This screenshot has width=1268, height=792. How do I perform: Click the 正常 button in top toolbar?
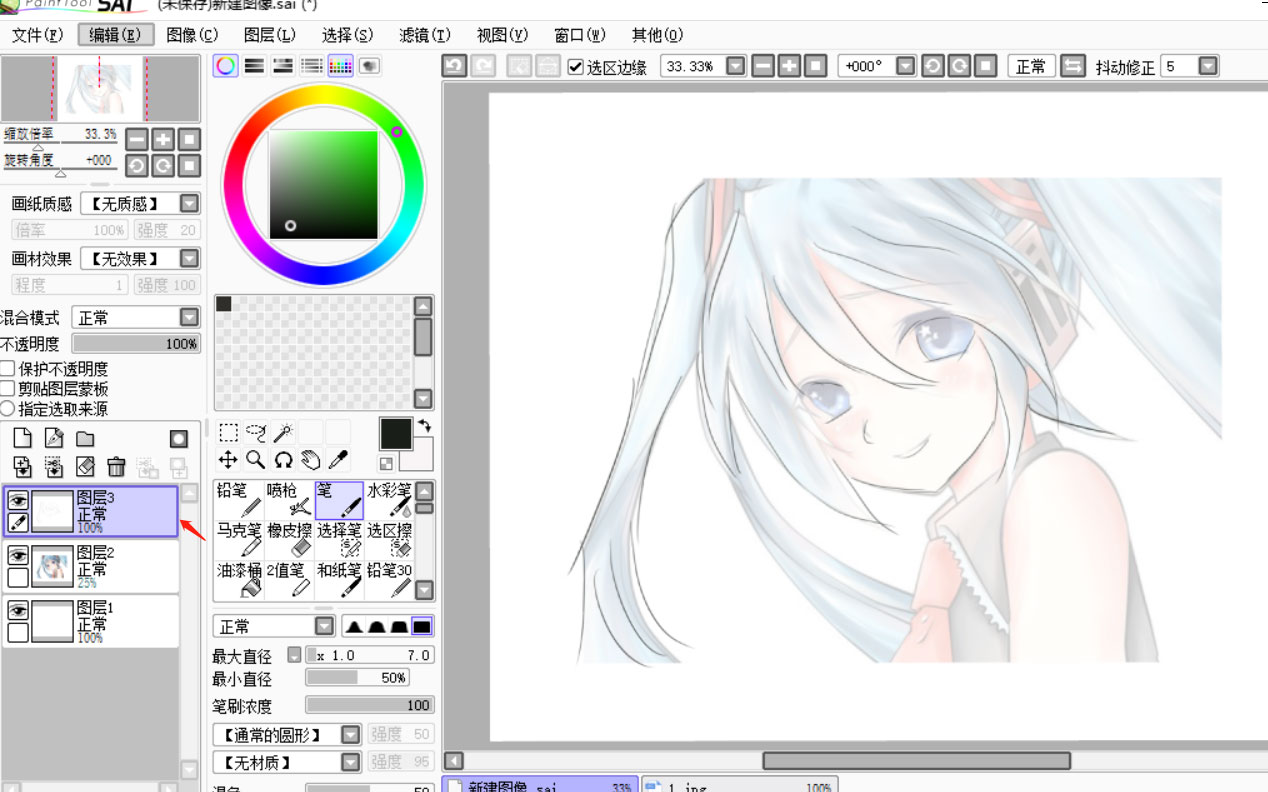click(1031, 66)
